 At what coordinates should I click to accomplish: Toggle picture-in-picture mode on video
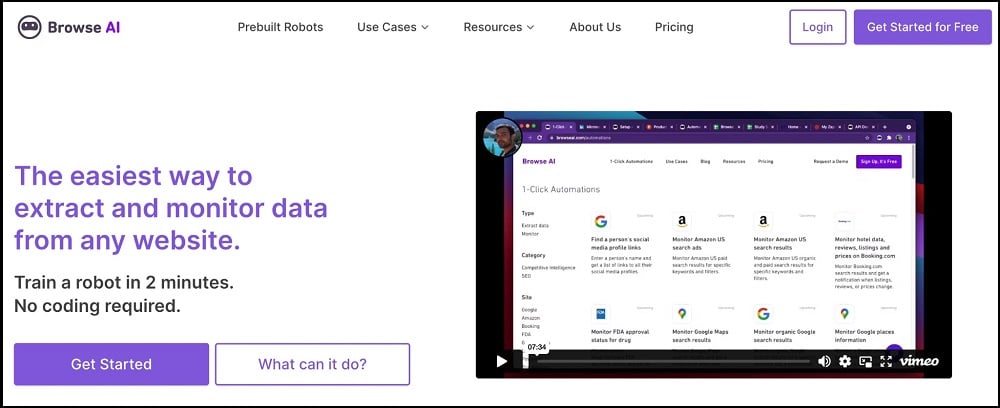pyautogui.click(x=865, y=361)
